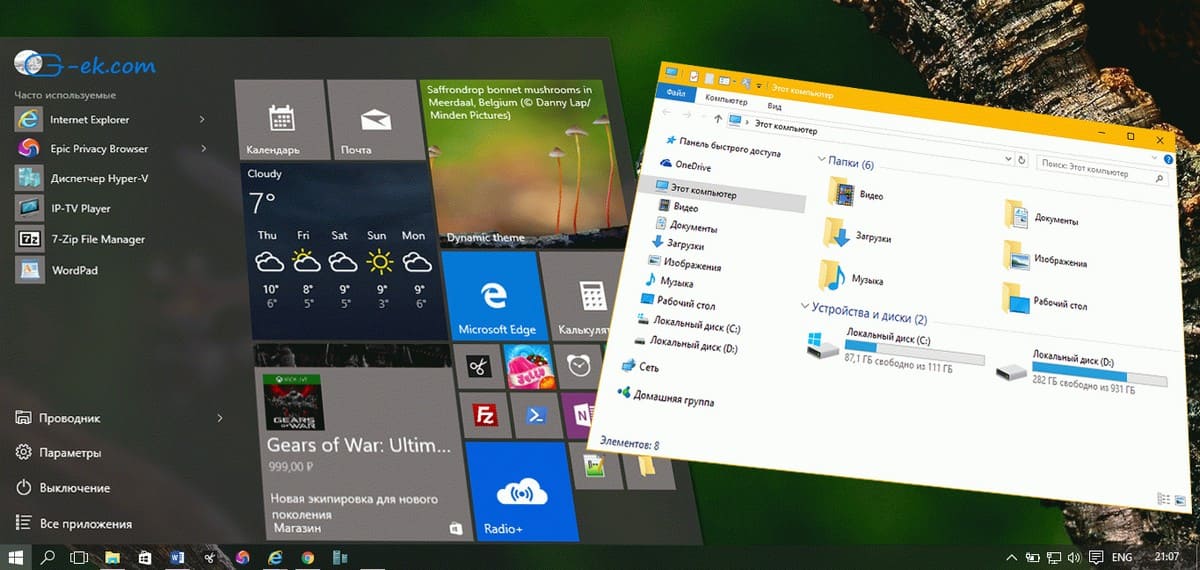Start IP-TV Player from the frequently used list
This screenshot has height=570, width=1200.
[x=62, y=208]
